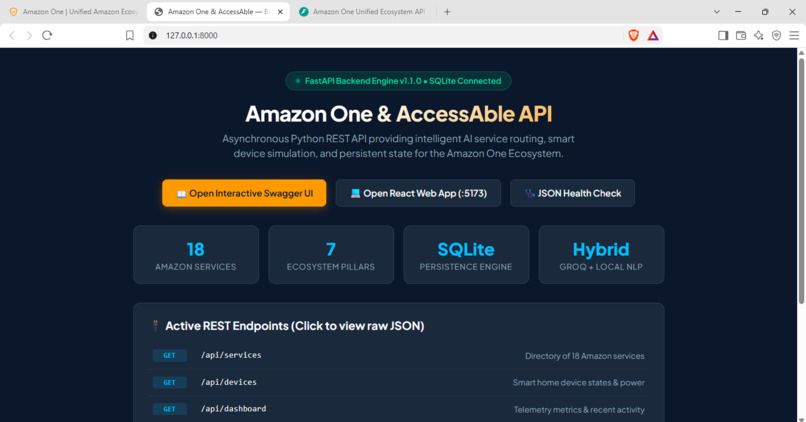Screen dimensions: 806x422
Task: Click the browser forward arrow
Action: 29,35
